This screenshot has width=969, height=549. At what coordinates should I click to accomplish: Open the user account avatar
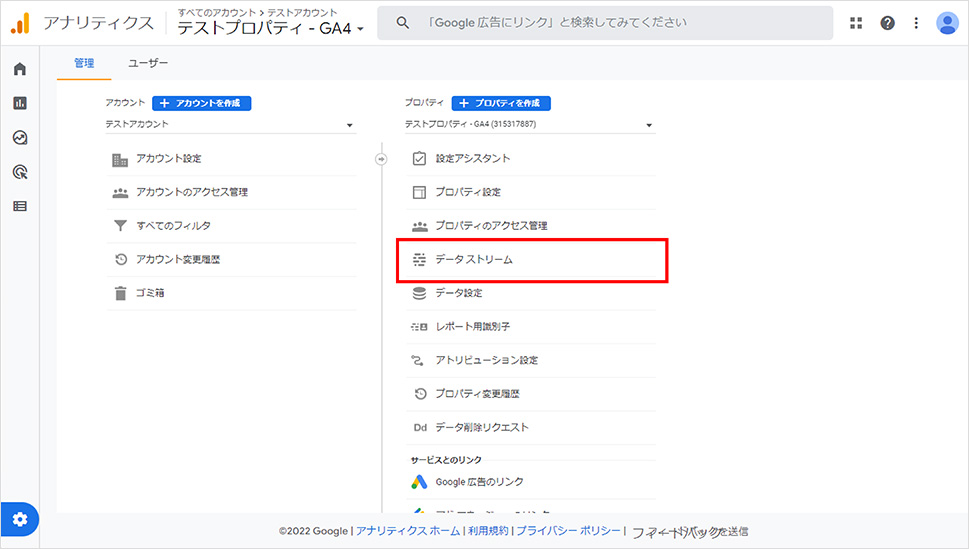(x=947, y=23)
